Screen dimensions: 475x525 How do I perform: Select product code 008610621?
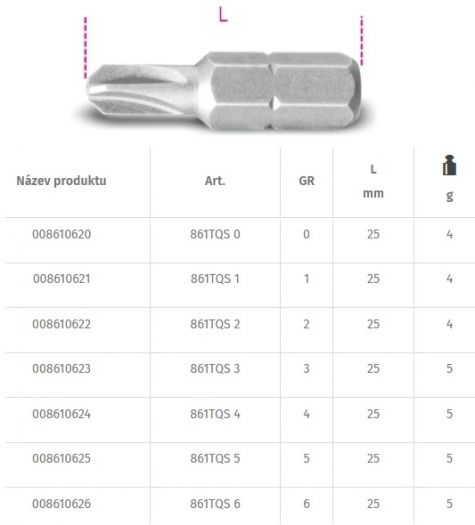tap(62, 279)
